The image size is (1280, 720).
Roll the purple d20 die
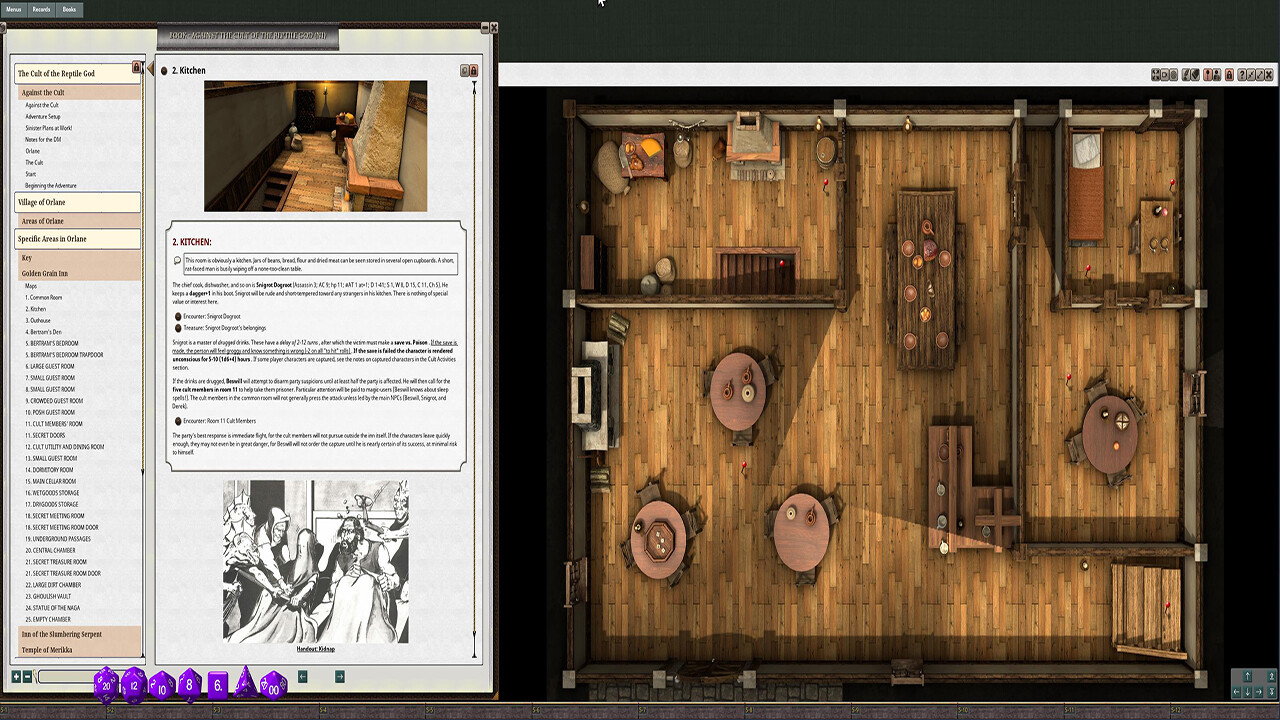point(105,685)
